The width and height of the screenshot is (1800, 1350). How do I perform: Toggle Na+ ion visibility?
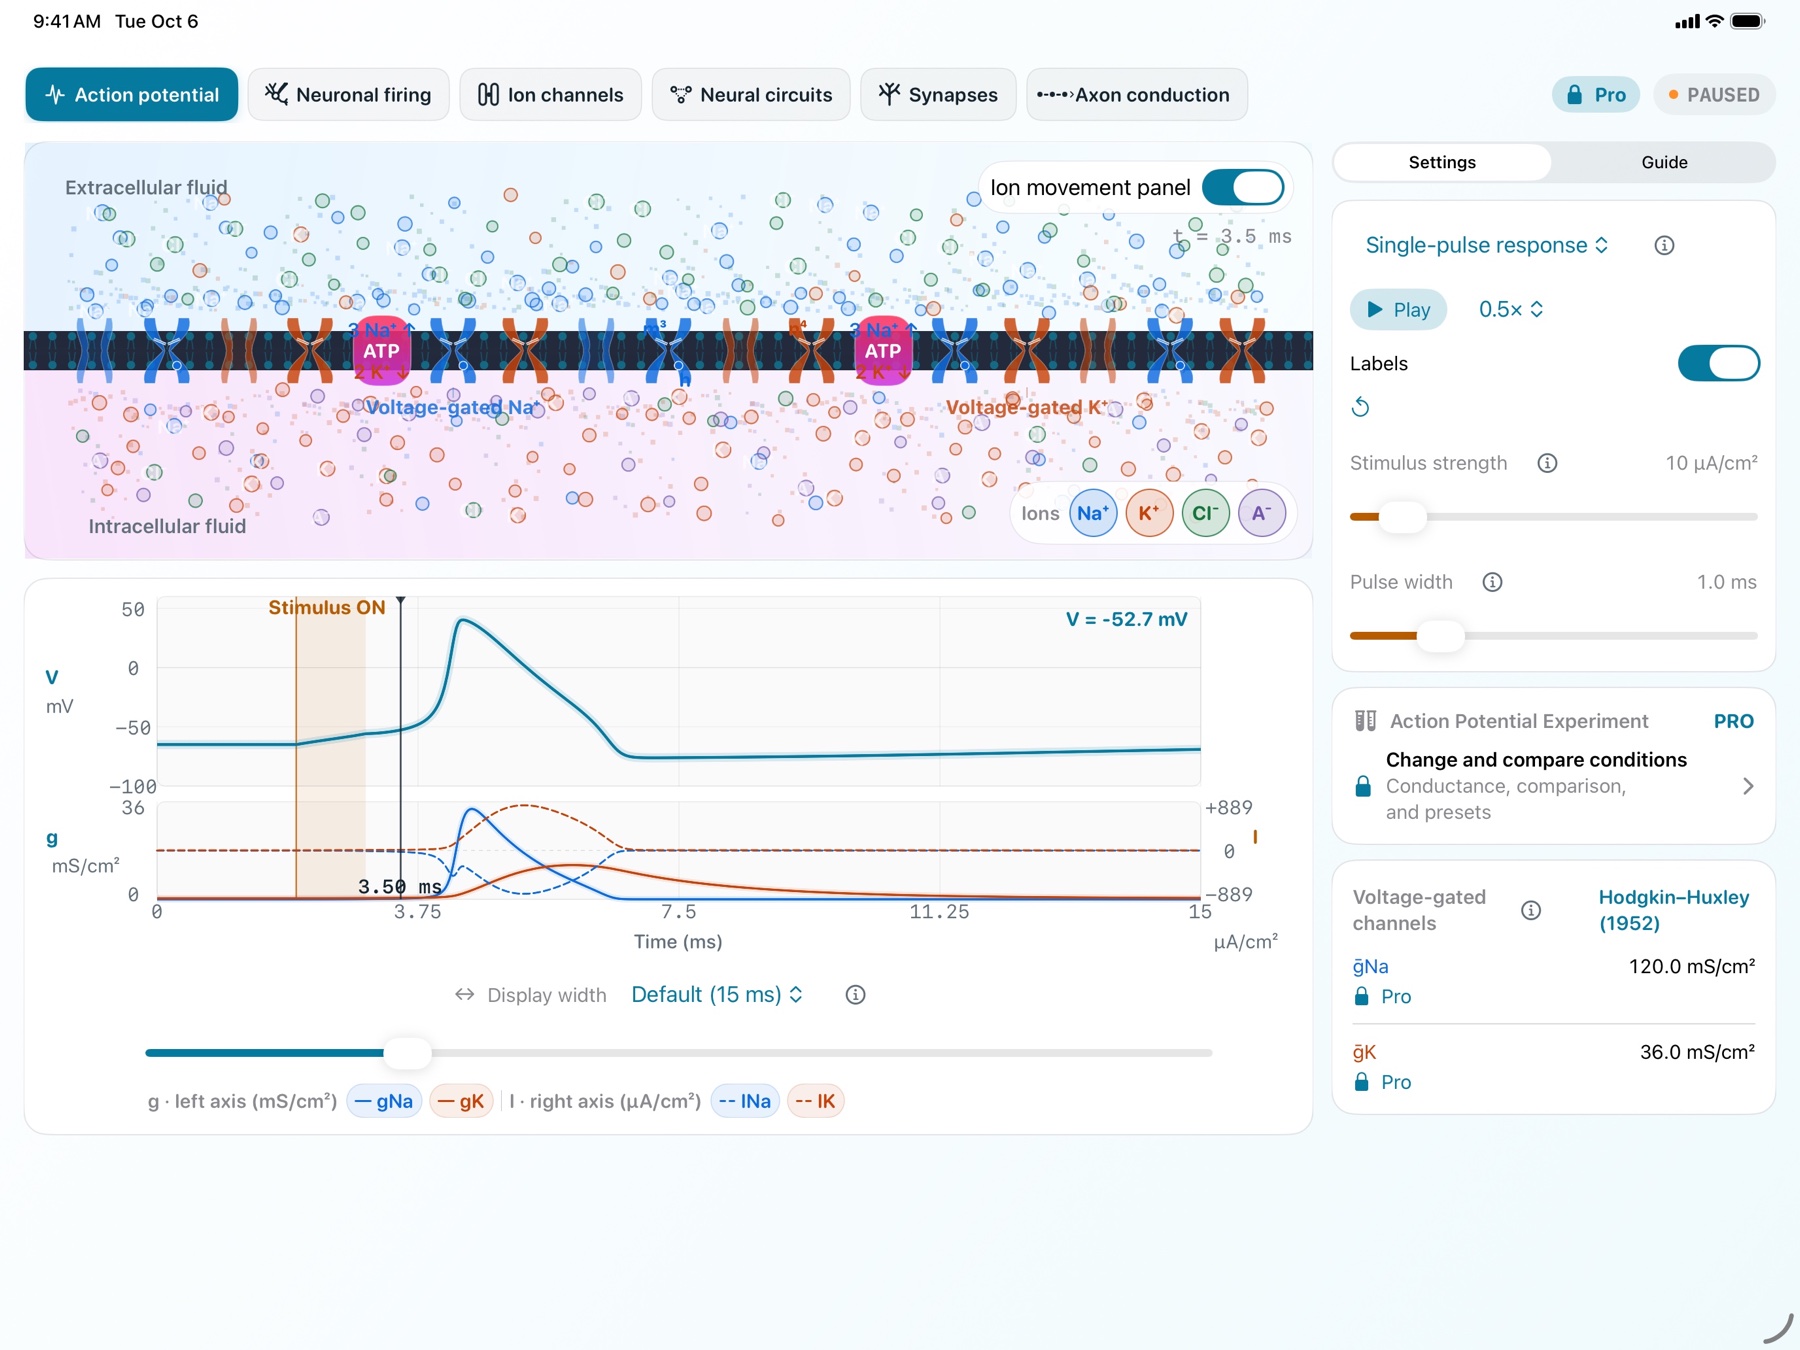[1093, 513]
